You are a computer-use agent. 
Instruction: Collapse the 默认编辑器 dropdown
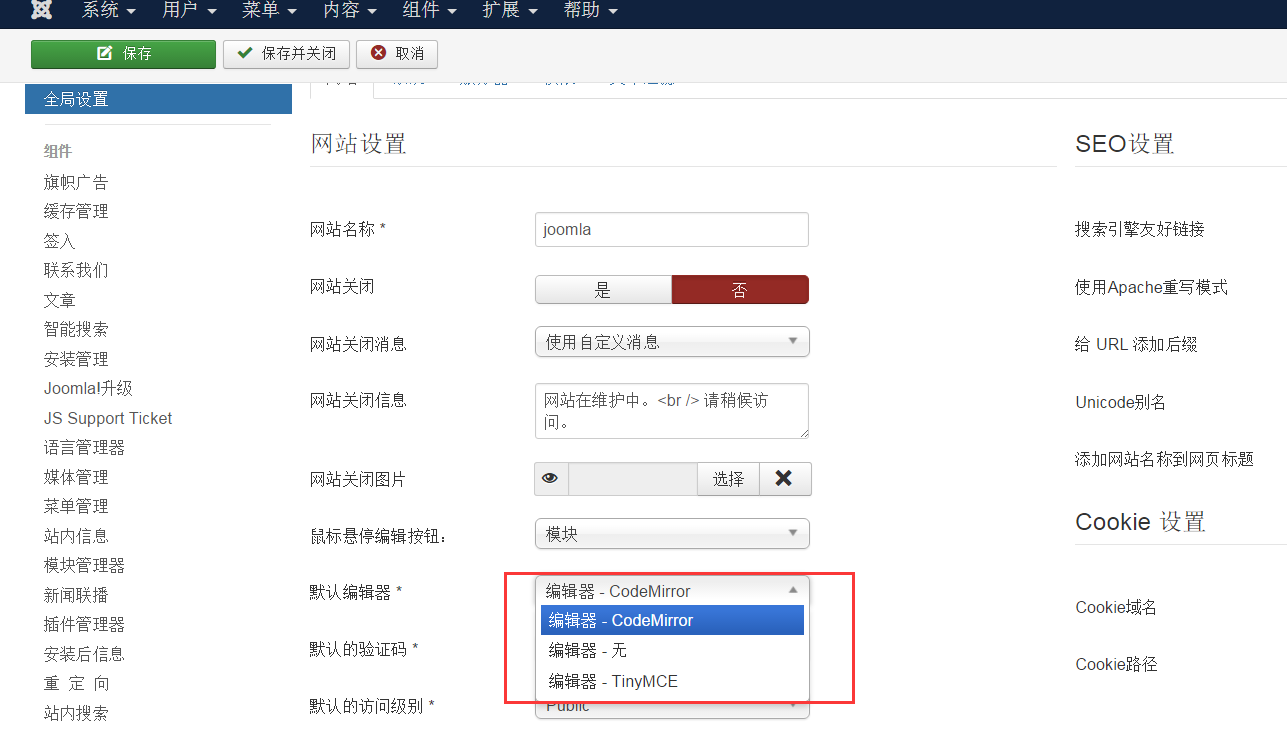672,591
